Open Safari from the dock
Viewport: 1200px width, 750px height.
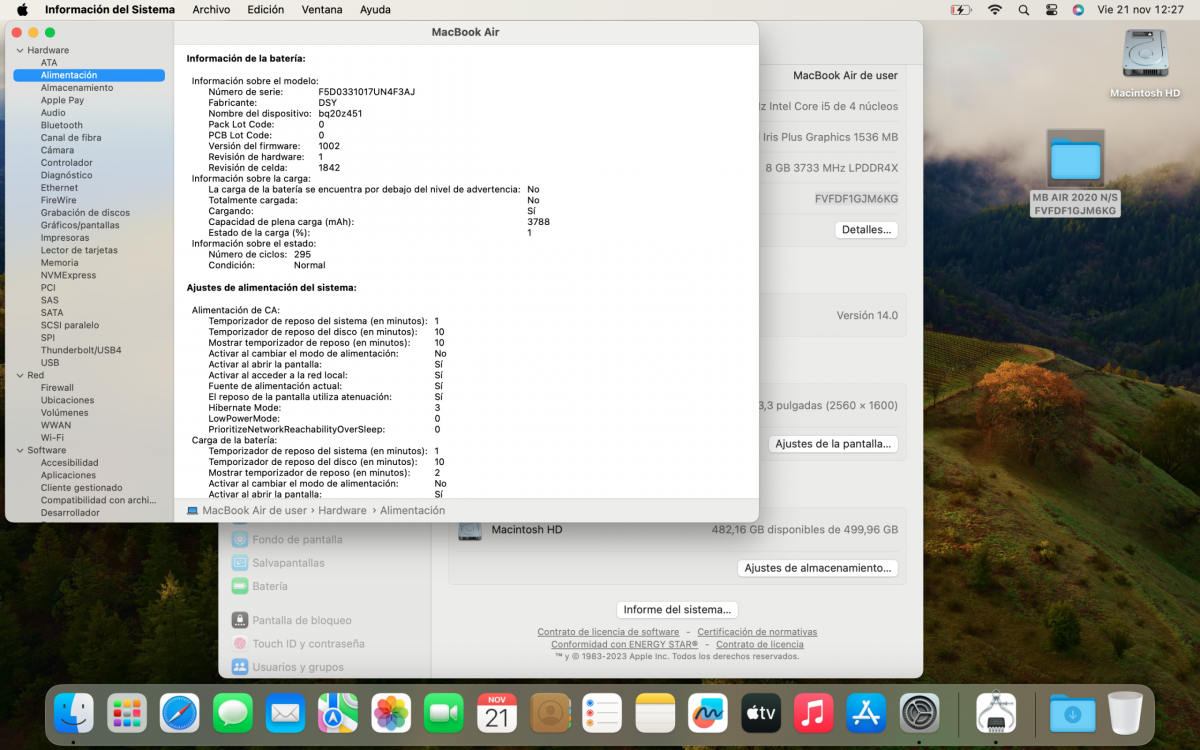pos(180,713)
